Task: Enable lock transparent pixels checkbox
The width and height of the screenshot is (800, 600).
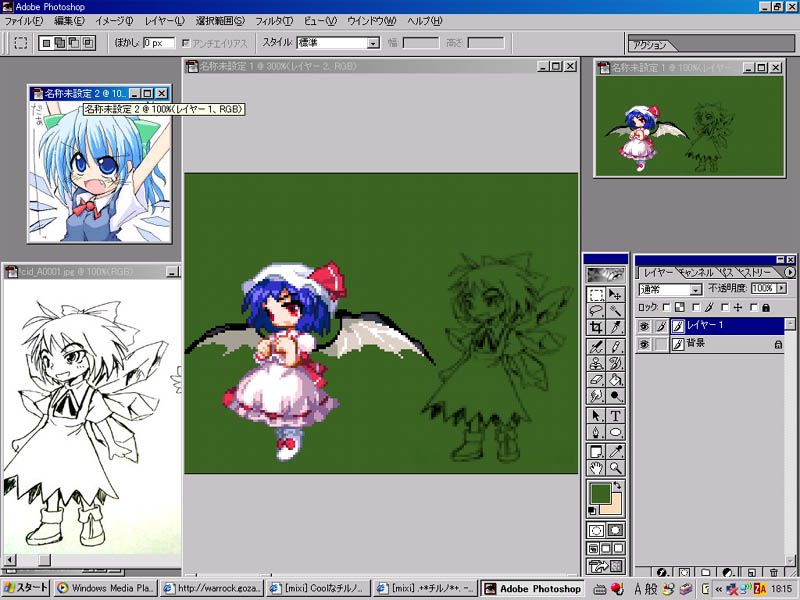Action: [666, 307]
